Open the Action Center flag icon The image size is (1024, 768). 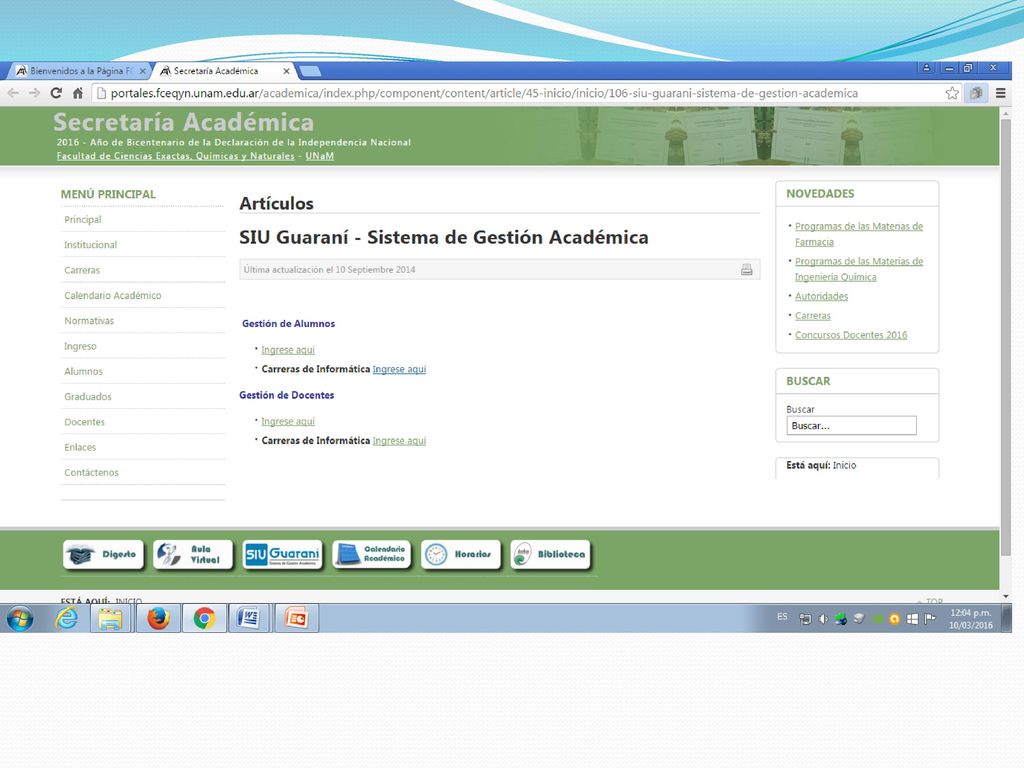930,618
